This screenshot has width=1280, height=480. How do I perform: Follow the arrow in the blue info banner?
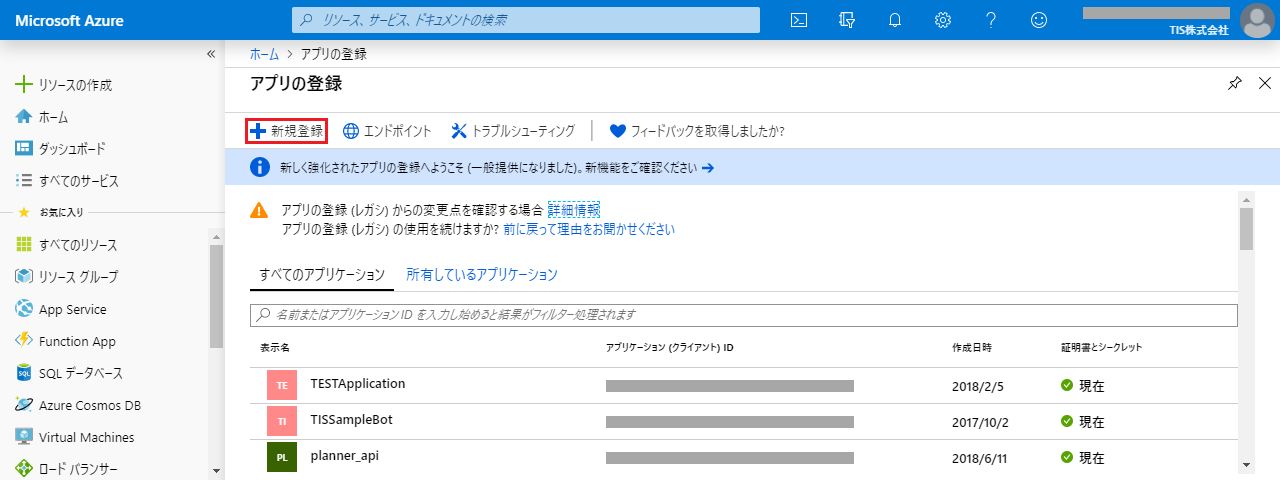(x=708, y=168)
